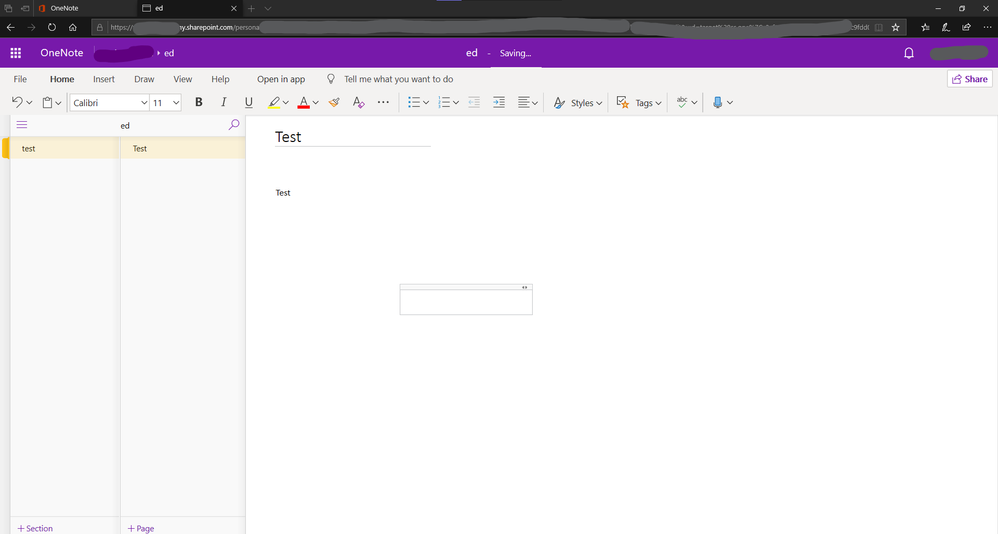This screenshot has width=998, height=534.
Task: Expand the Dictate options dropdown arrow
Action: point(730,102)
